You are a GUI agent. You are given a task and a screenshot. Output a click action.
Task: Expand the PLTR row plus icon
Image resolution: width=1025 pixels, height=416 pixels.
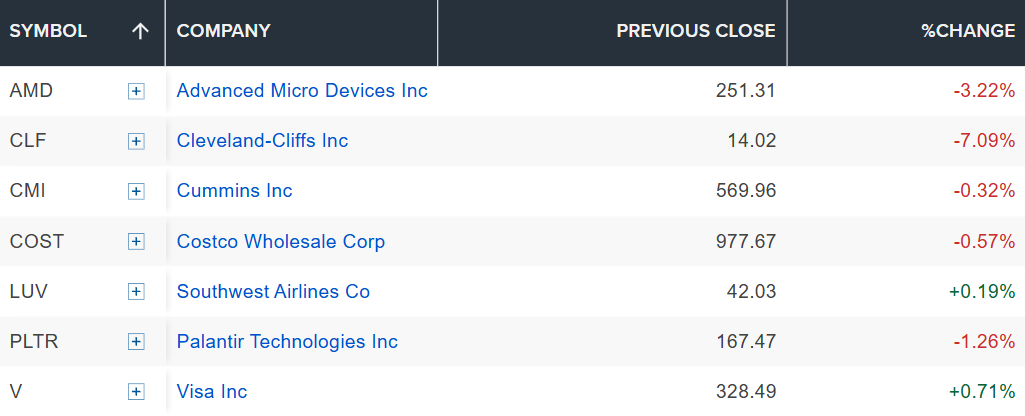coord(136,341)
